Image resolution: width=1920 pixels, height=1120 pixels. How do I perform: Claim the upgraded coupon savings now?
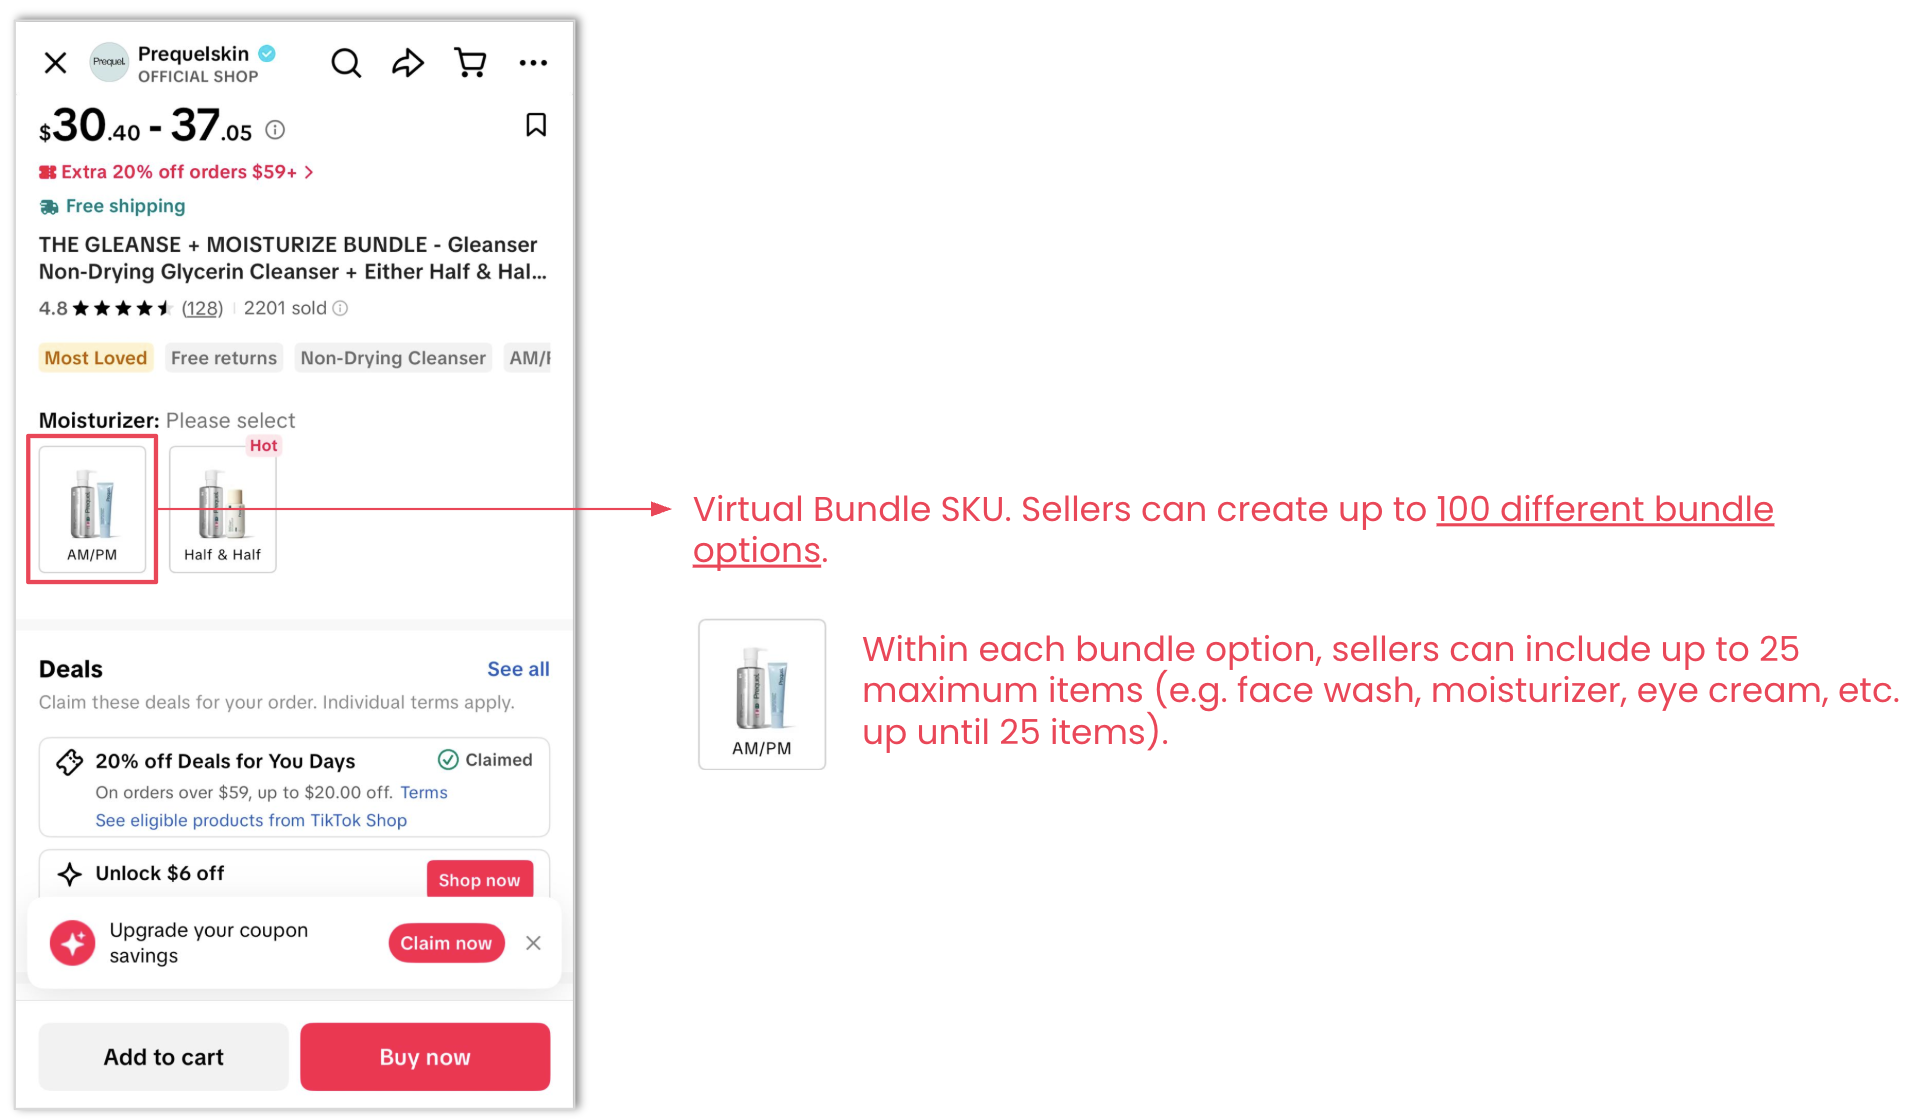446,943
